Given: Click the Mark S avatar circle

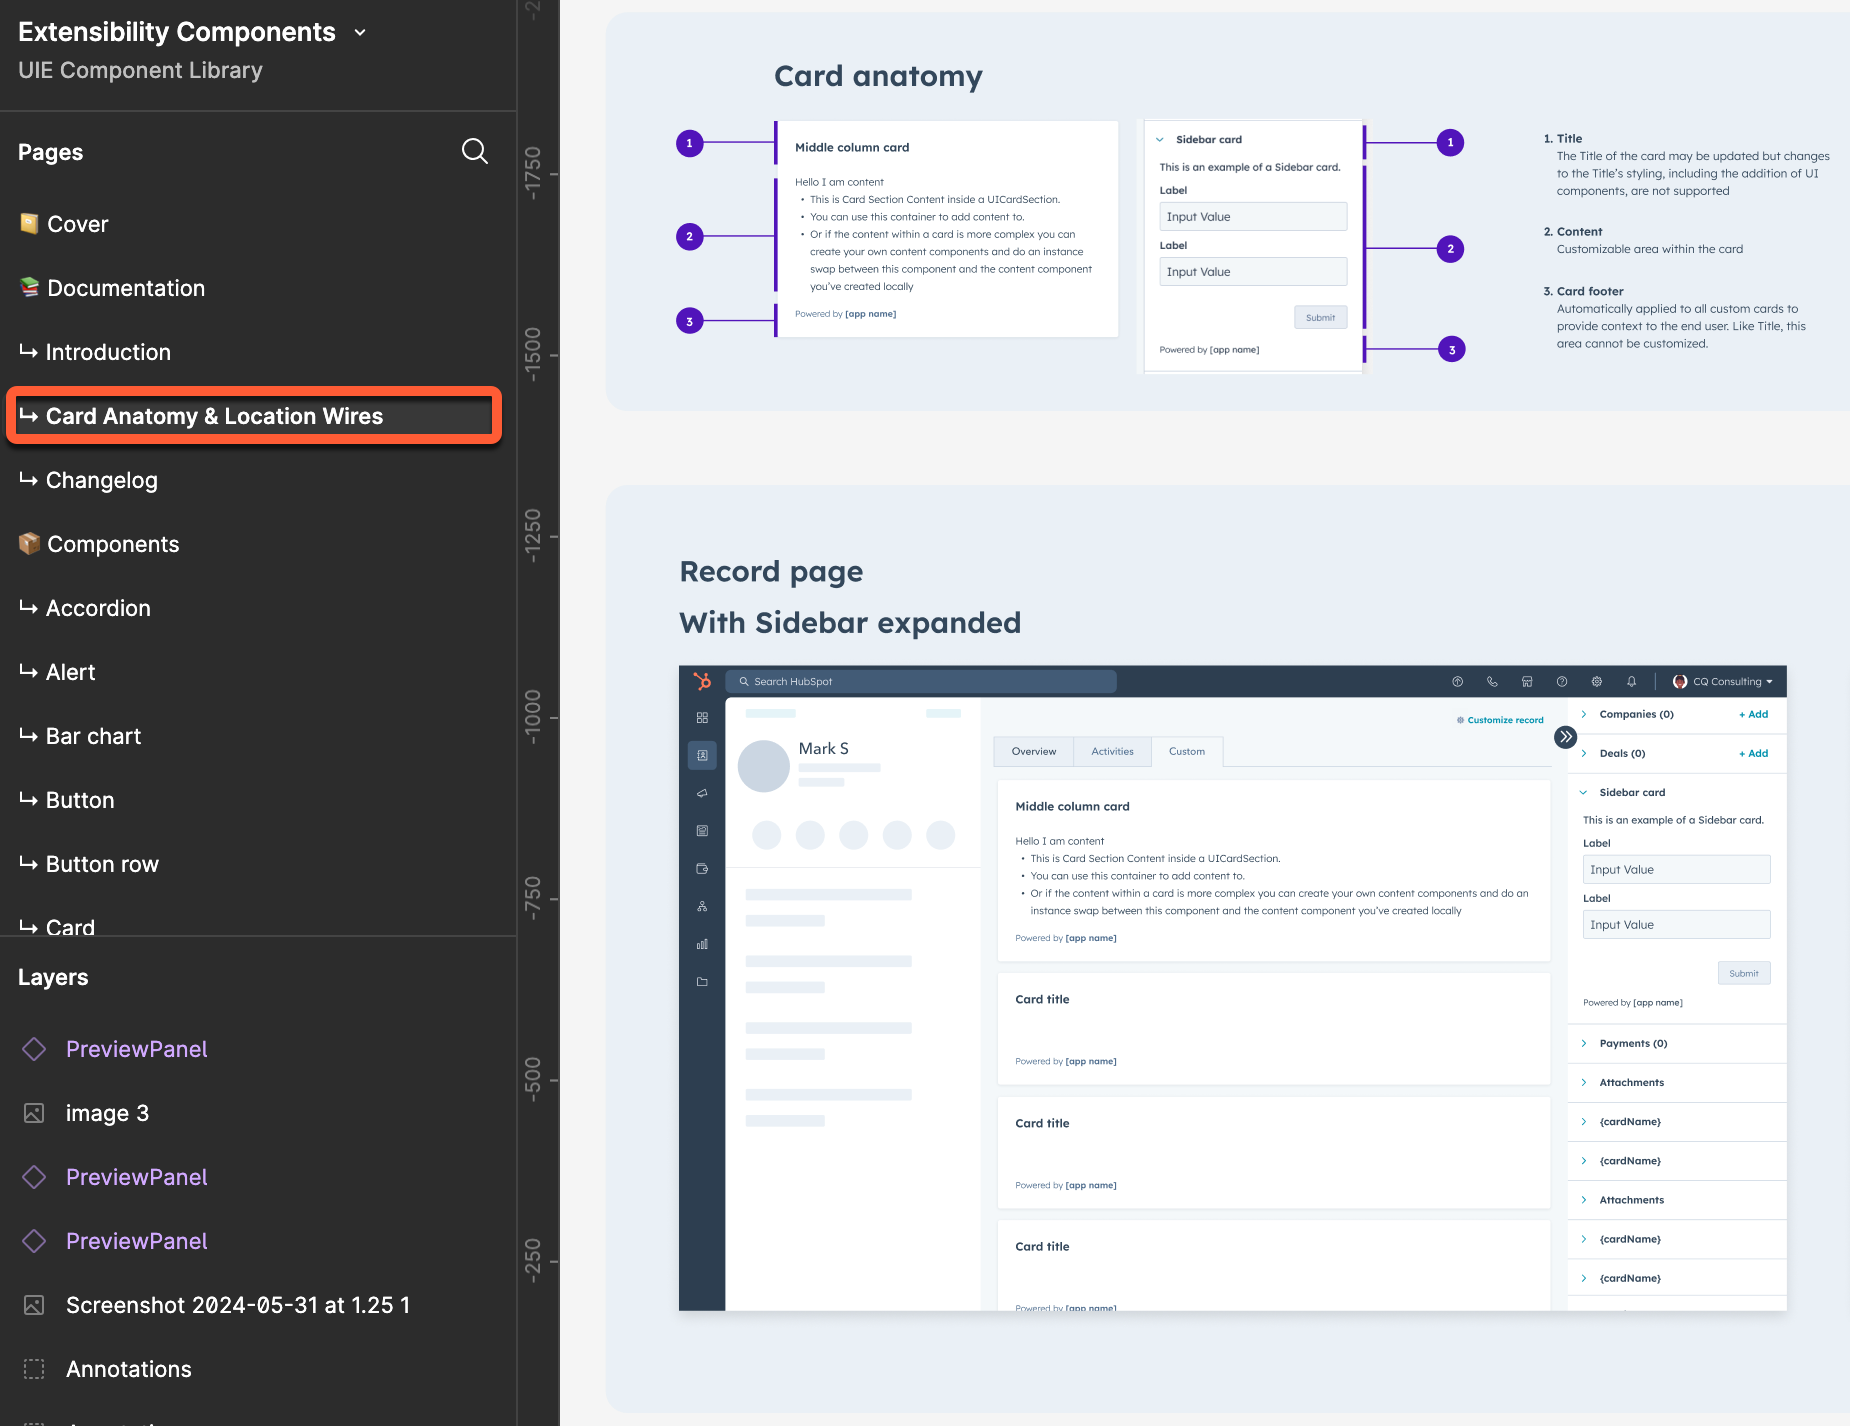Looking at the screenshot, I should 764,766.
